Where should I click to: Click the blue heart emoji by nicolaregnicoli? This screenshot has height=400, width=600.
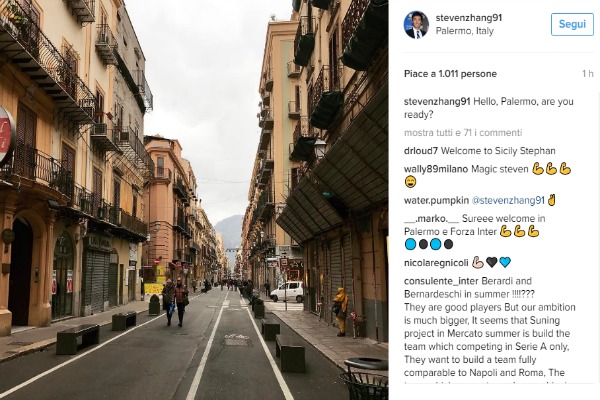point(505,263)
